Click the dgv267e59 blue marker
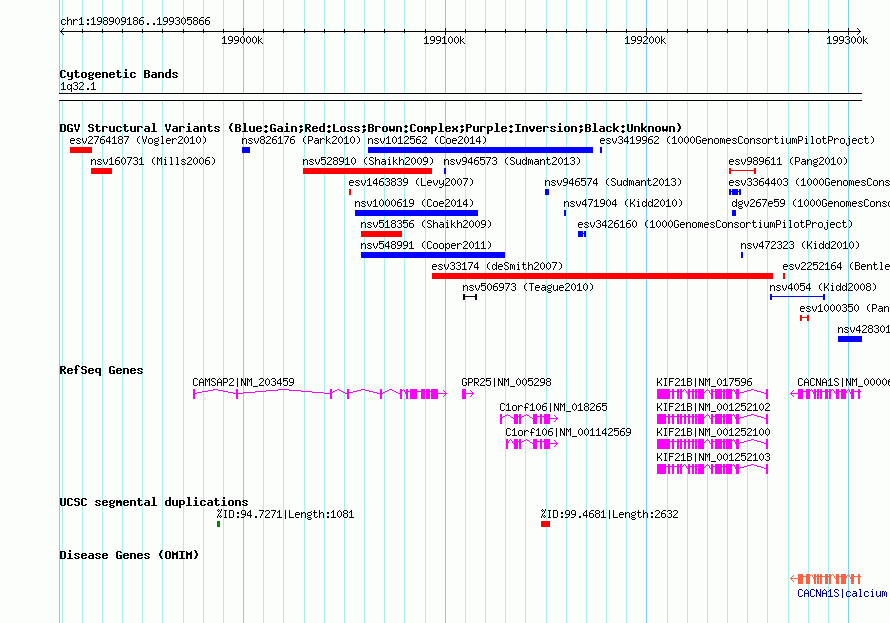Screen dimensions: 890x623 point(734,213)
